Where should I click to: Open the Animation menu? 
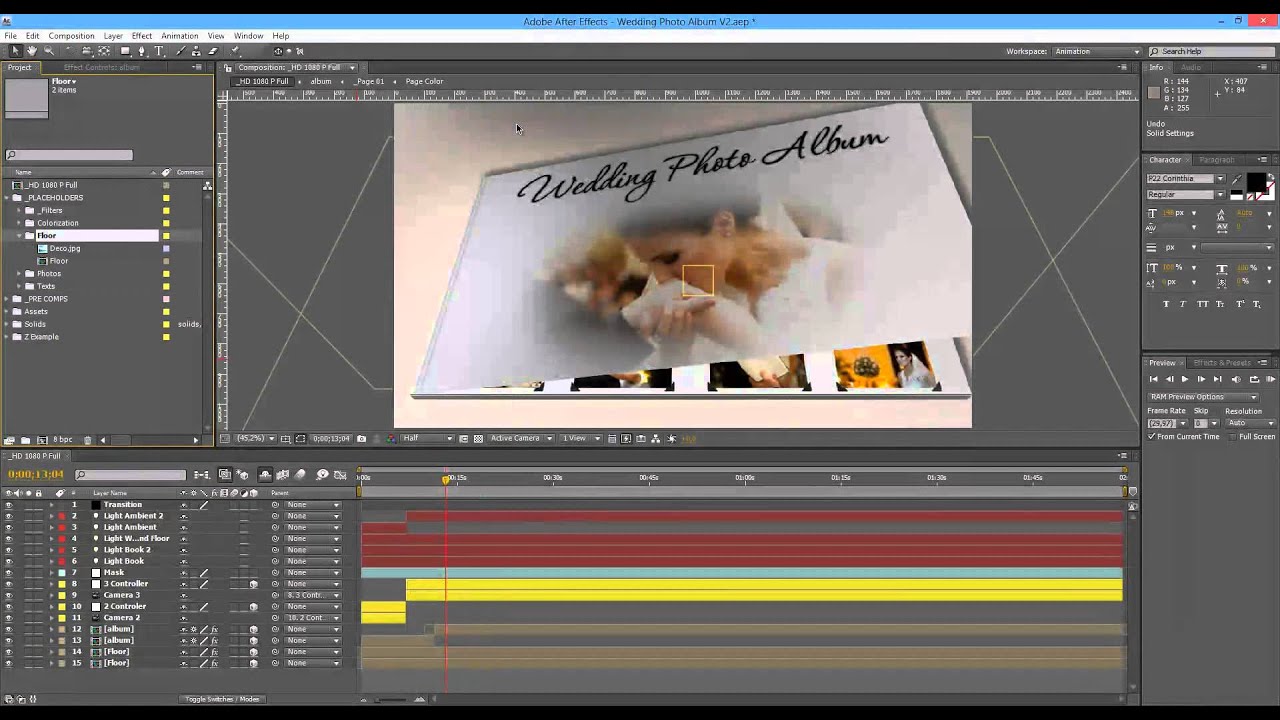(x=179, y=36)
